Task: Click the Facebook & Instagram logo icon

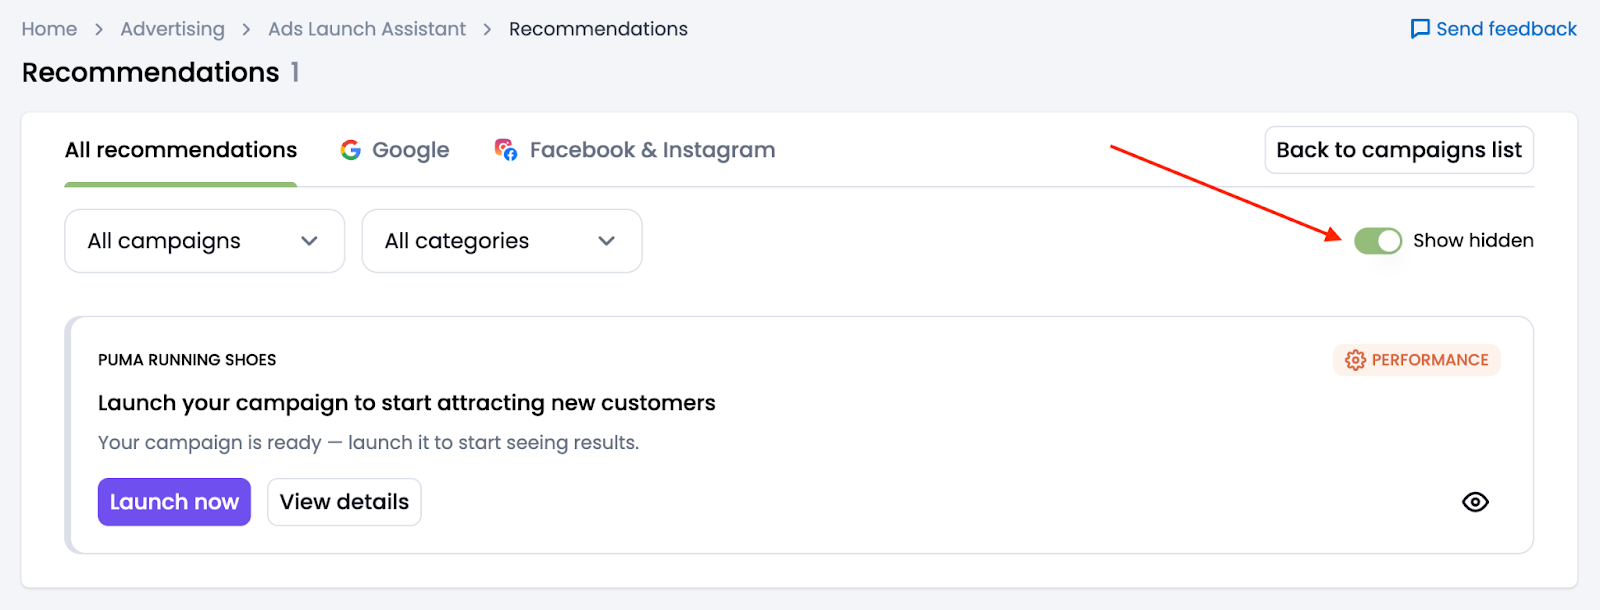Action: click(506, 150)
